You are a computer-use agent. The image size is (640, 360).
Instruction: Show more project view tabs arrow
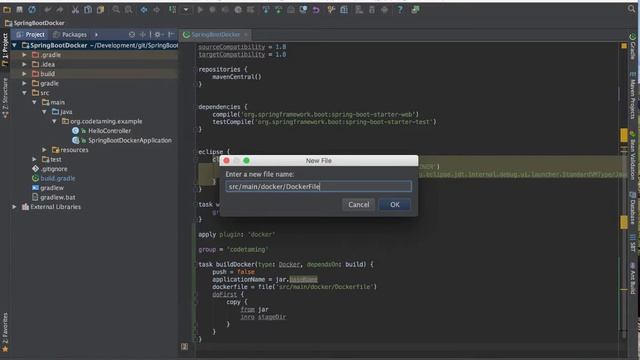(x=96, y=35)
